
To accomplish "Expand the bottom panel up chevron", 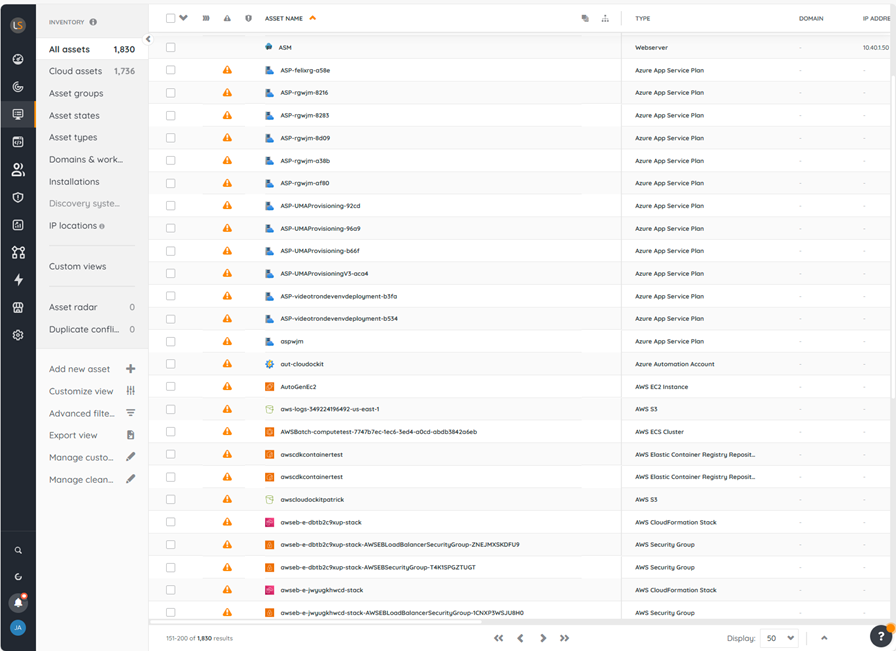I will (824, 638).
